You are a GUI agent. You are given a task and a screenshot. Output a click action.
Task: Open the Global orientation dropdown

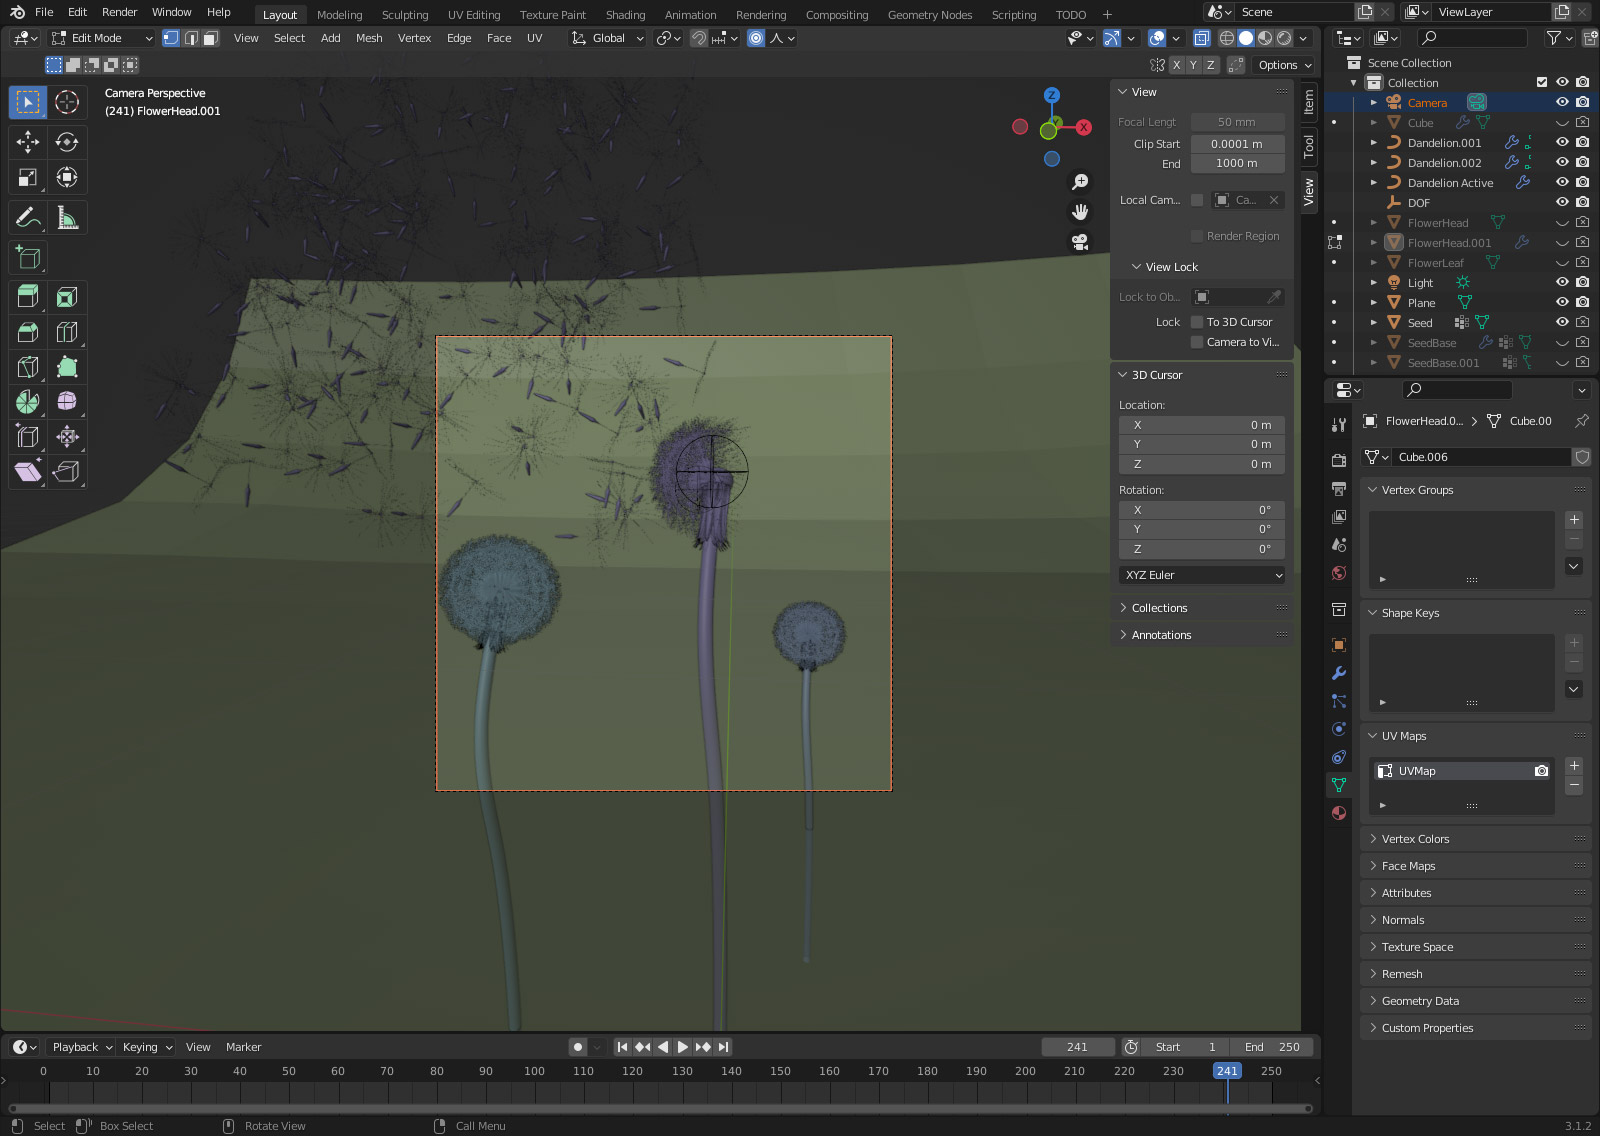coord(608,38)
